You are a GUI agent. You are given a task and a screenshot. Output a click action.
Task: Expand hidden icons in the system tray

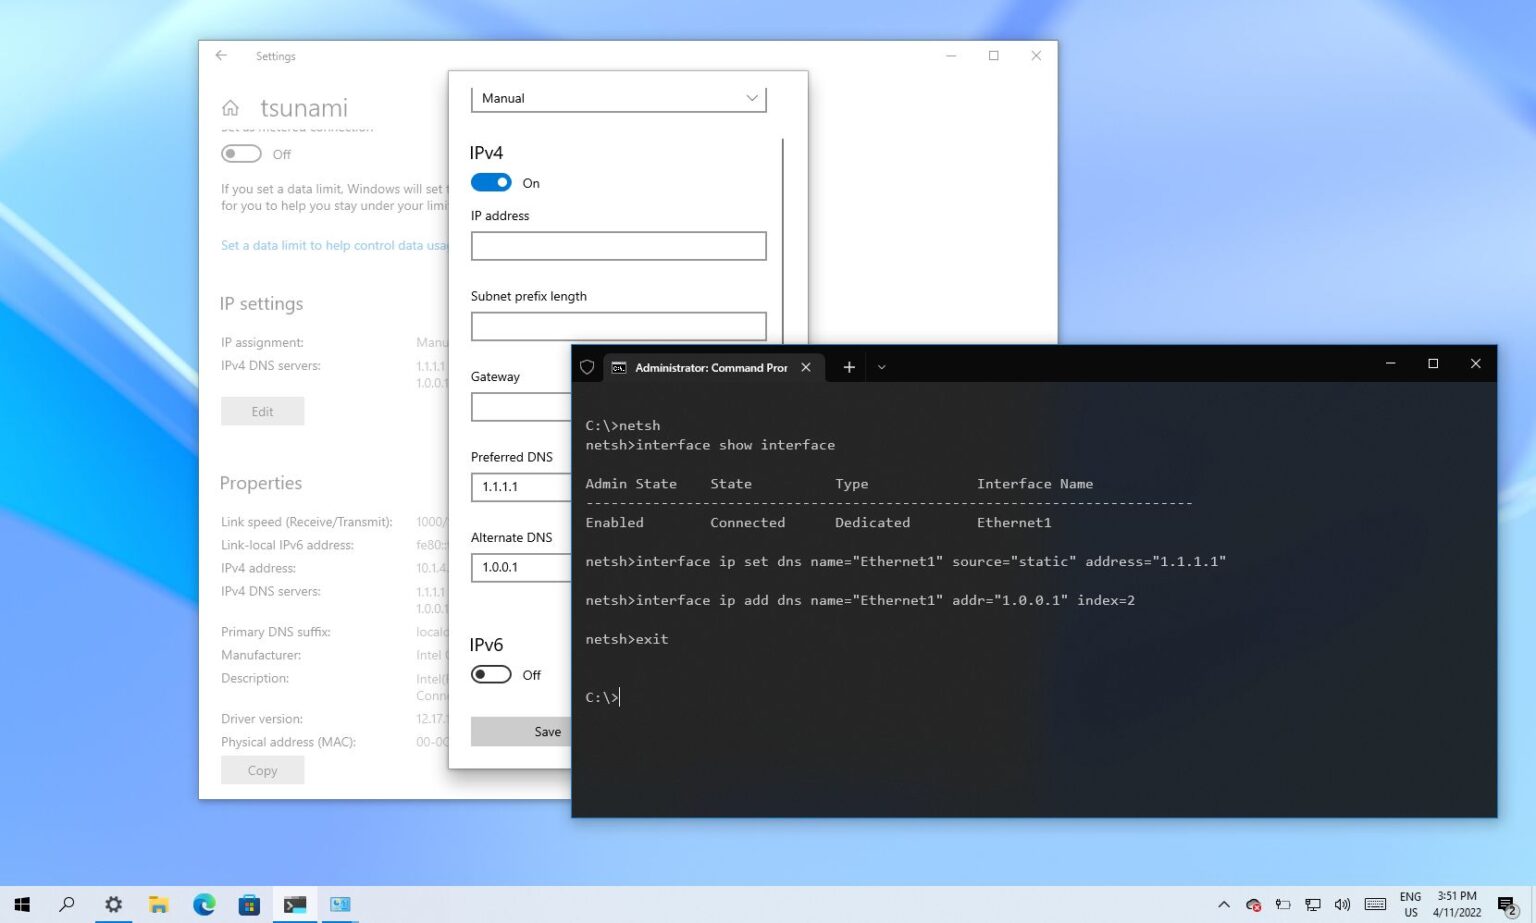tap(1224, 905)
